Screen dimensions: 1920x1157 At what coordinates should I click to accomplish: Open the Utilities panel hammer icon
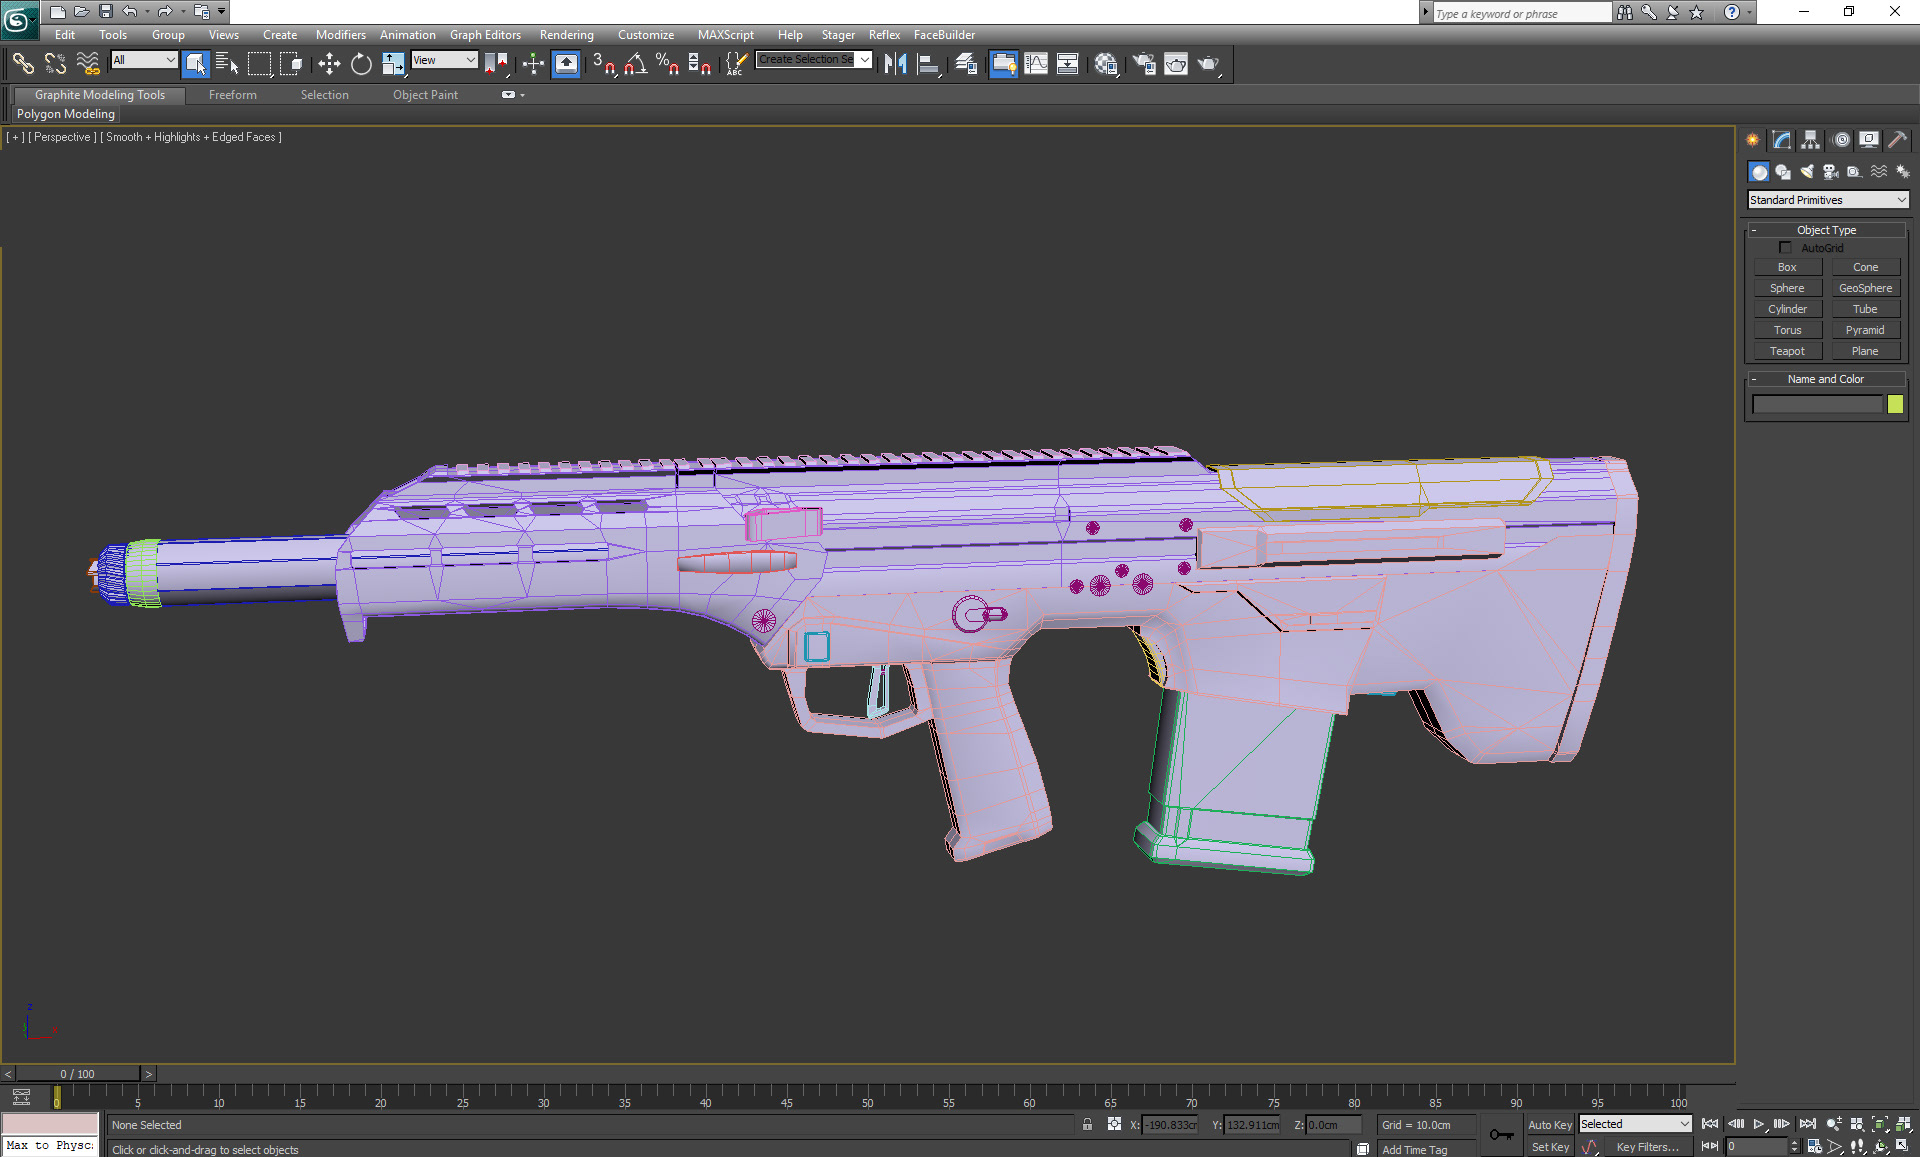tap(1897, 140)
